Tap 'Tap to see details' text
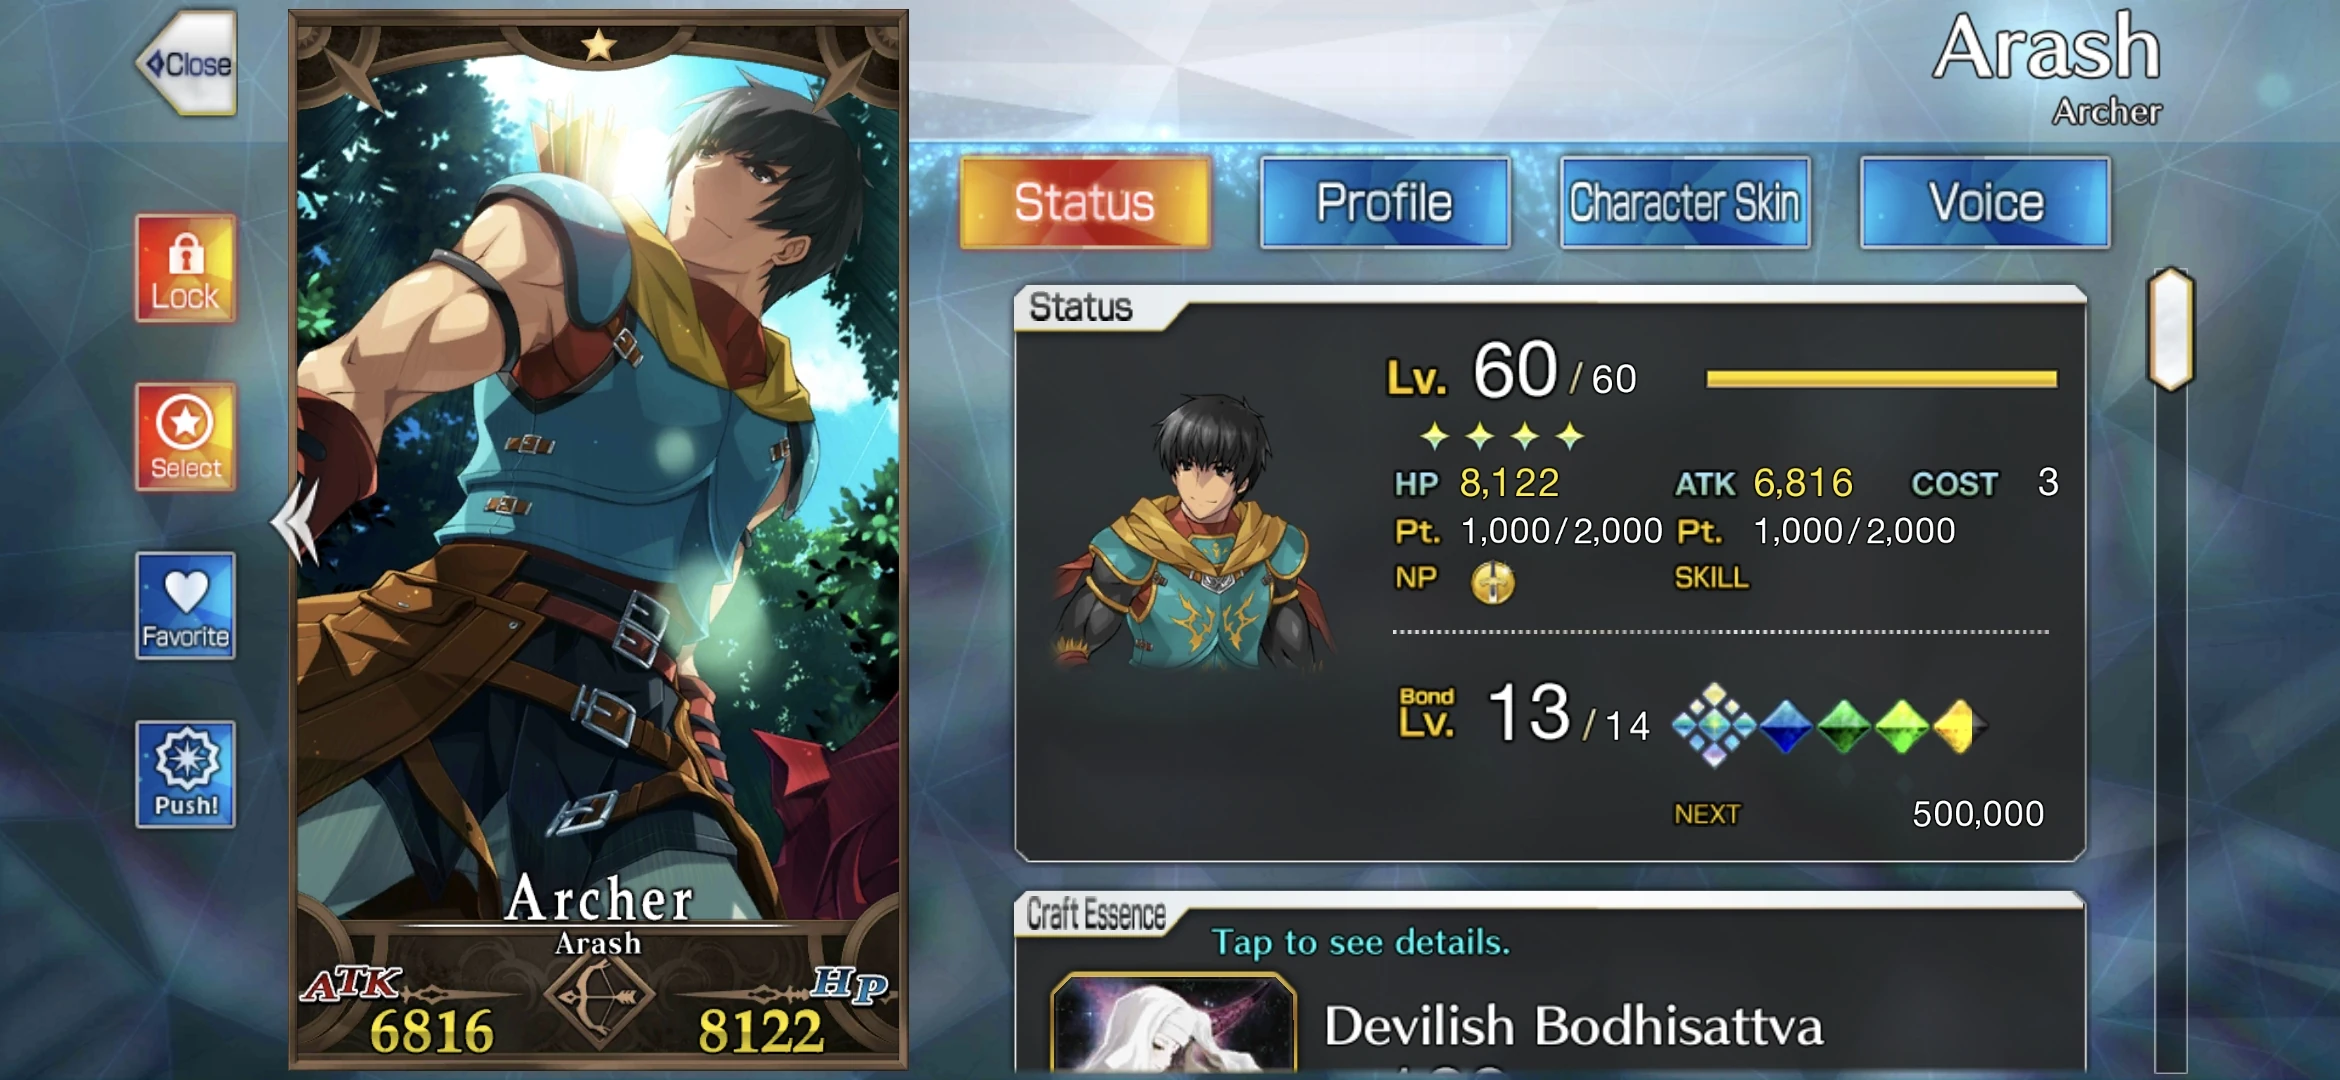Screen dimensions: 2340x1080 tap(1361, 942)
